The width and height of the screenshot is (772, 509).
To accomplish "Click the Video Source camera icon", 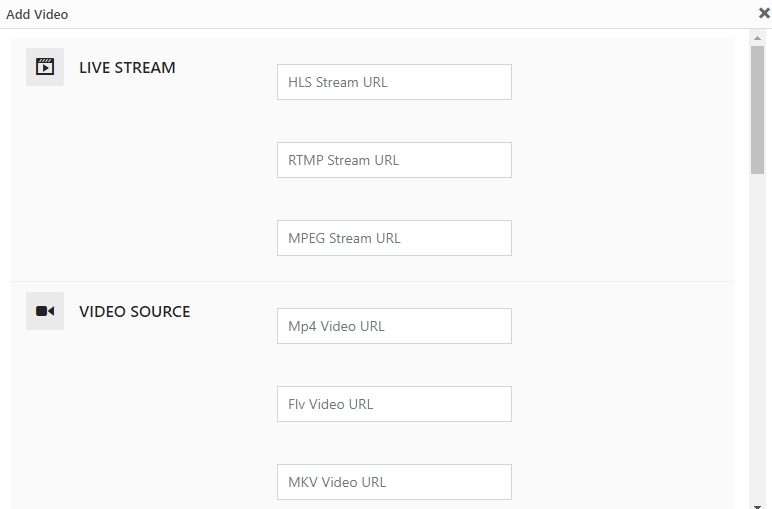I will 45,311.
